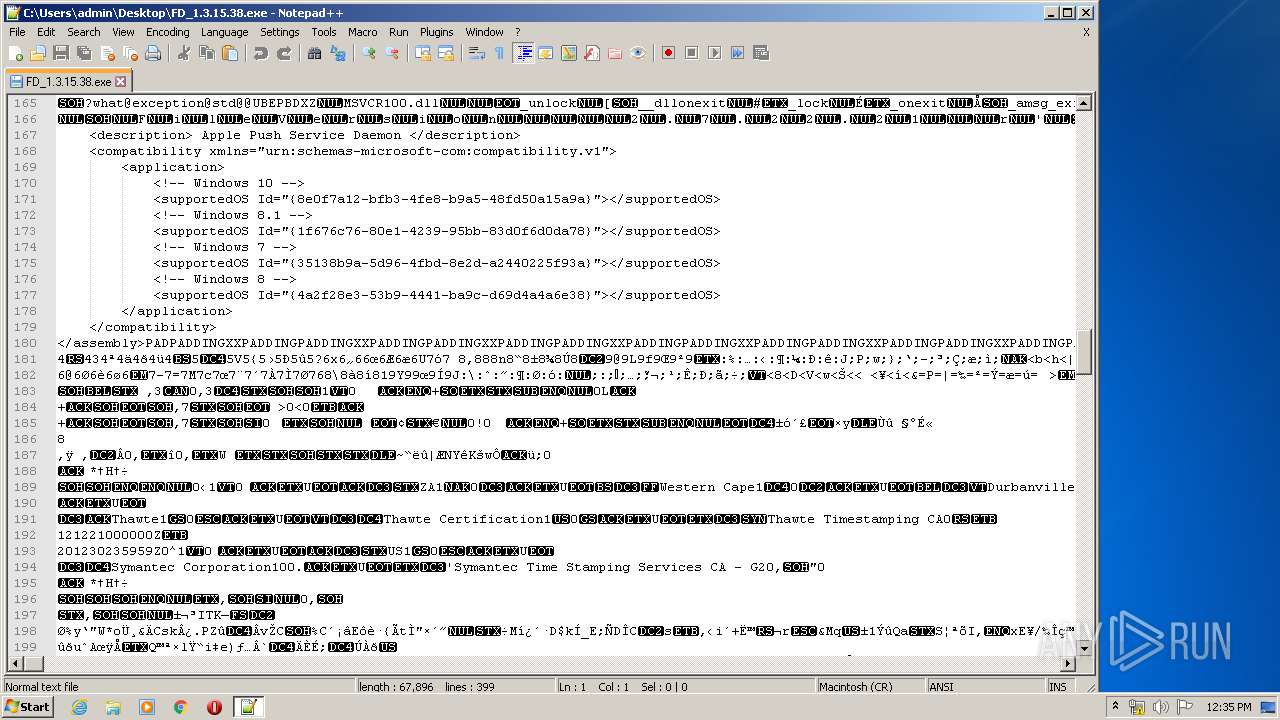Copy selection using Copy toolbar icon

[206, 53]
